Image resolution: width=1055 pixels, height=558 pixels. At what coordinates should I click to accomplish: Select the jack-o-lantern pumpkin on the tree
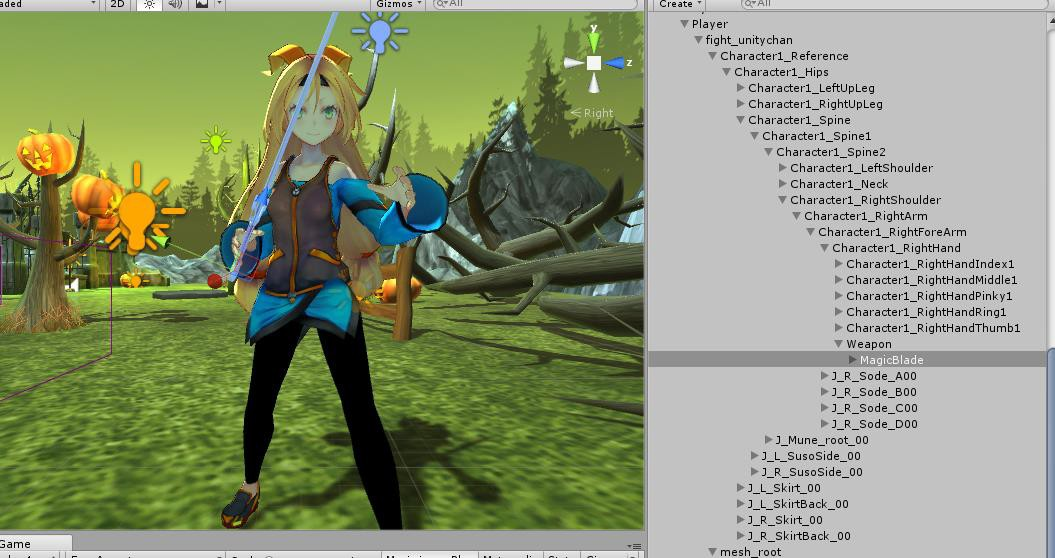(45, 153)
